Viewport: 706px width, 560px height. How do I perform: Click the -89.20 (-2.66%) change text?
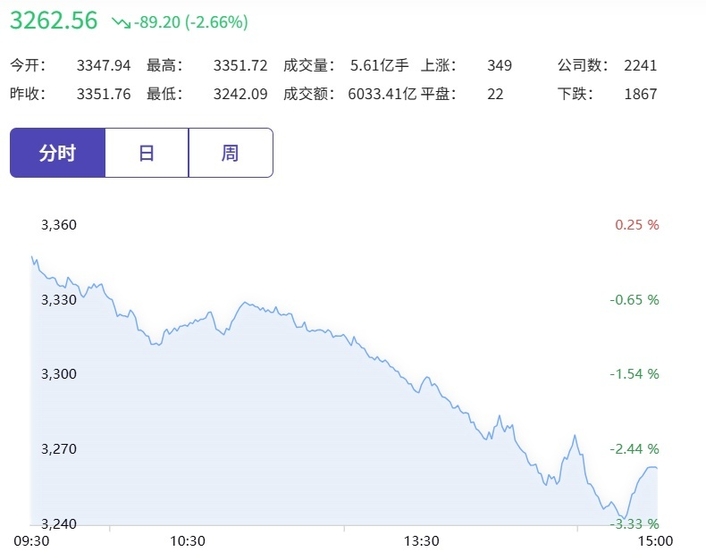(x=191, y=22)
